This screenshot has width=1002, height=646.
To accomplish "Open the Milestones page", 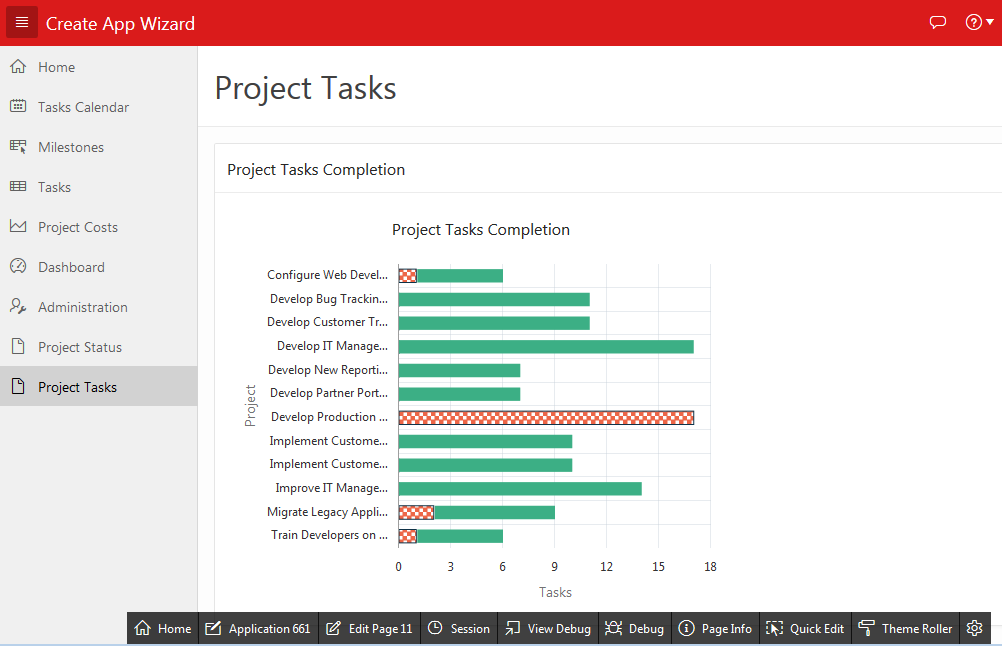I will pyautogui.click(x=98, y=147).
